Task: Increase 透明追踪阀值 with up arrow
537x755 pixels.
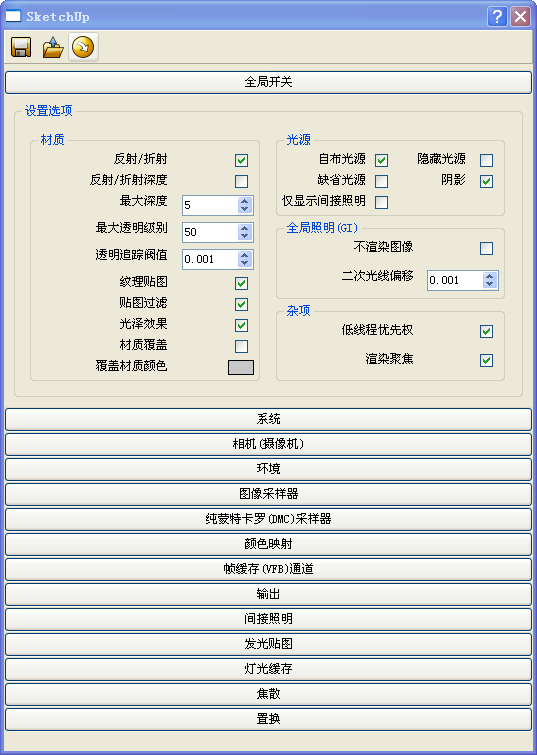Action: point(245,255)
